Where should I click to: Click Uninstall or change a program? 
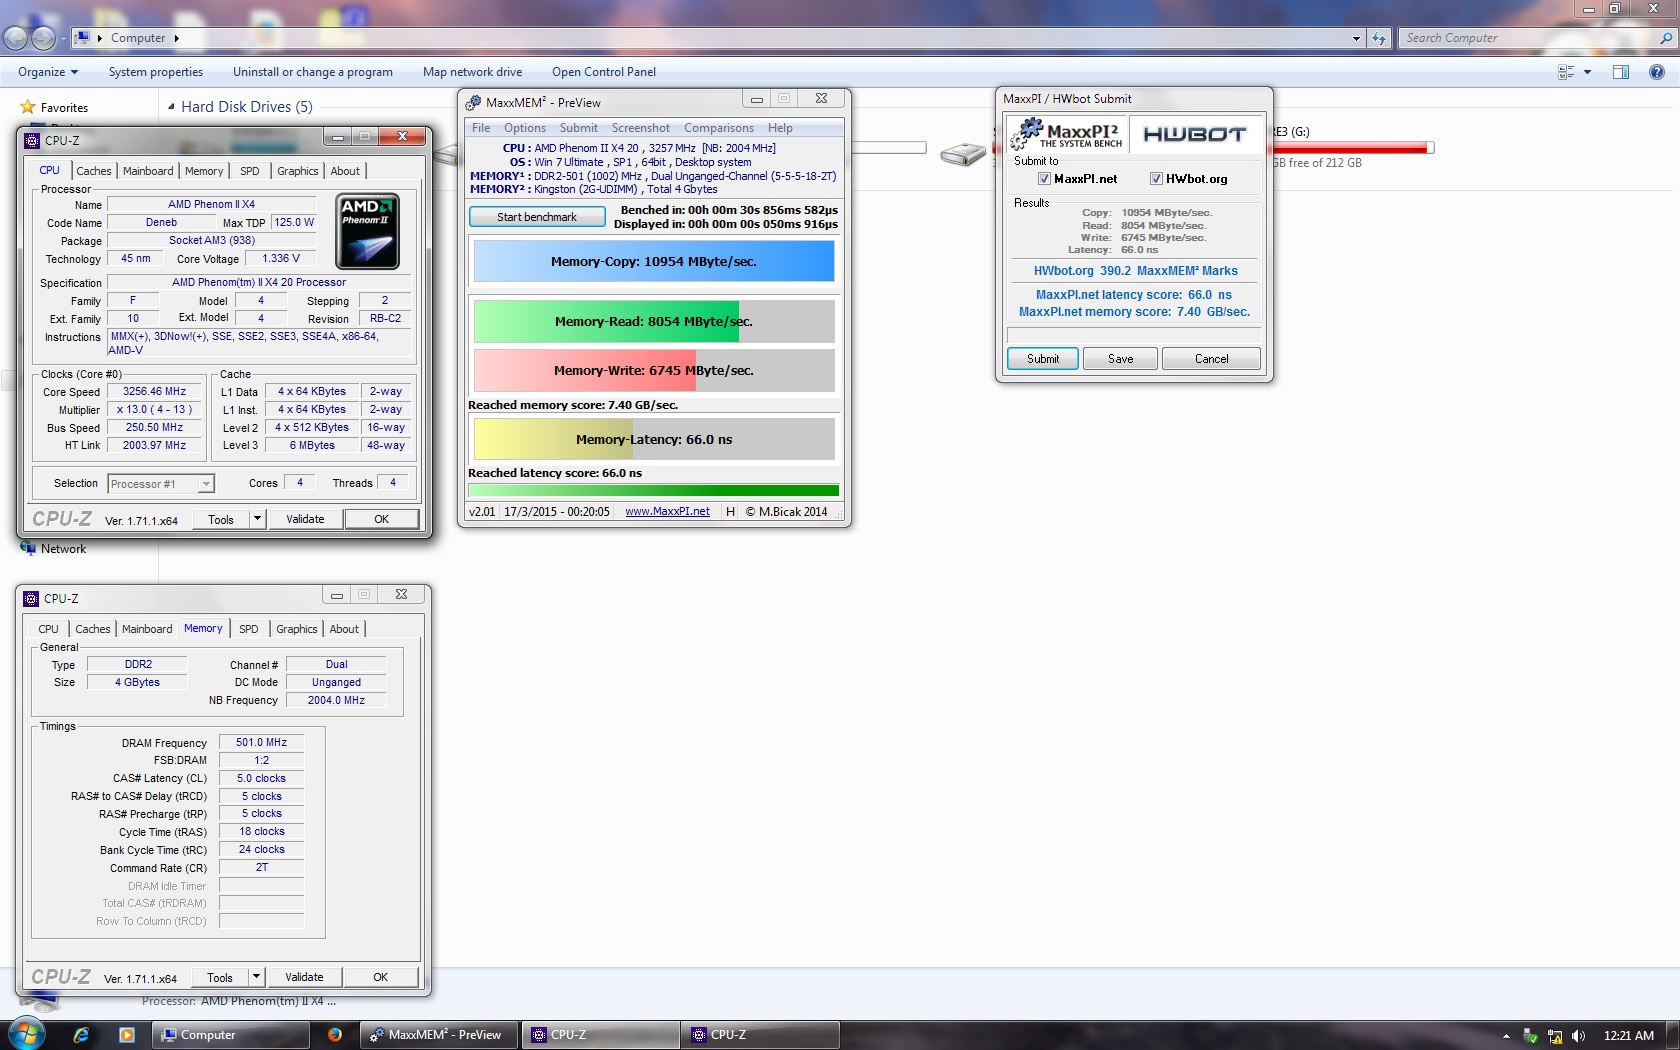(x=313, y=72)
